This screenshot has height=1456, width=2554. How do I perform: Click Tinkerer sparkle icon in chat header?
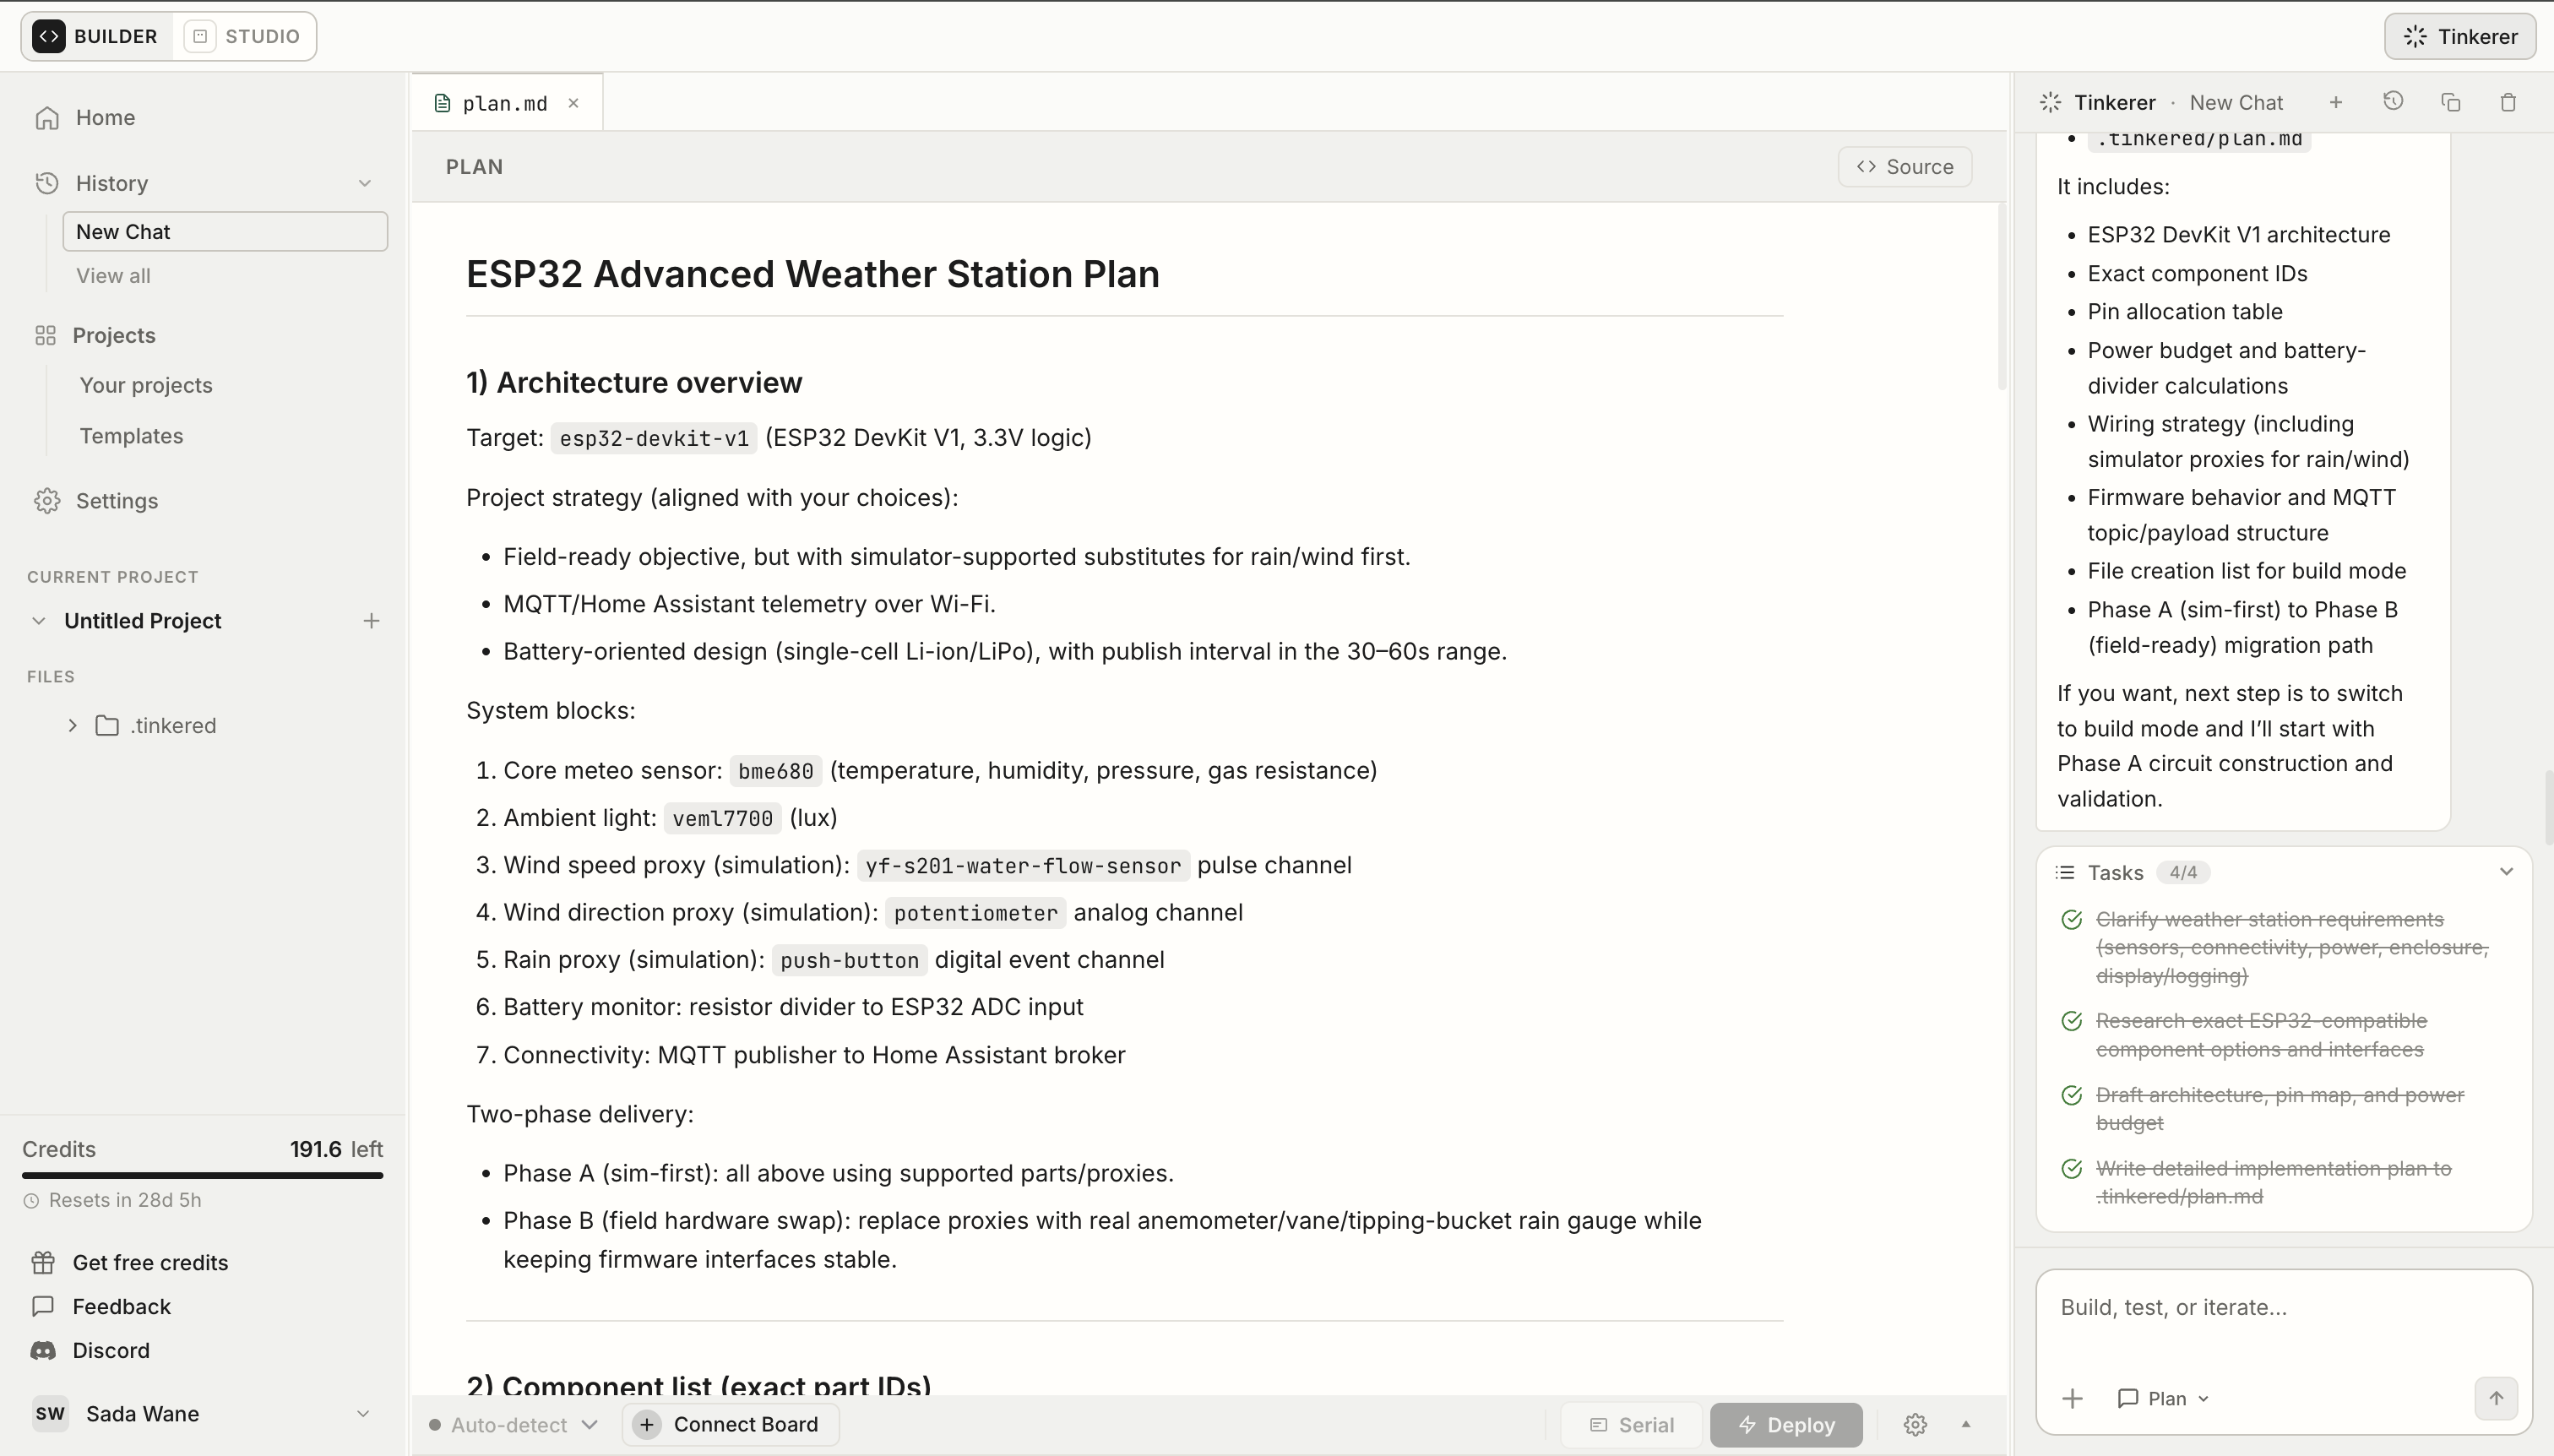(x=2050, y=102)
